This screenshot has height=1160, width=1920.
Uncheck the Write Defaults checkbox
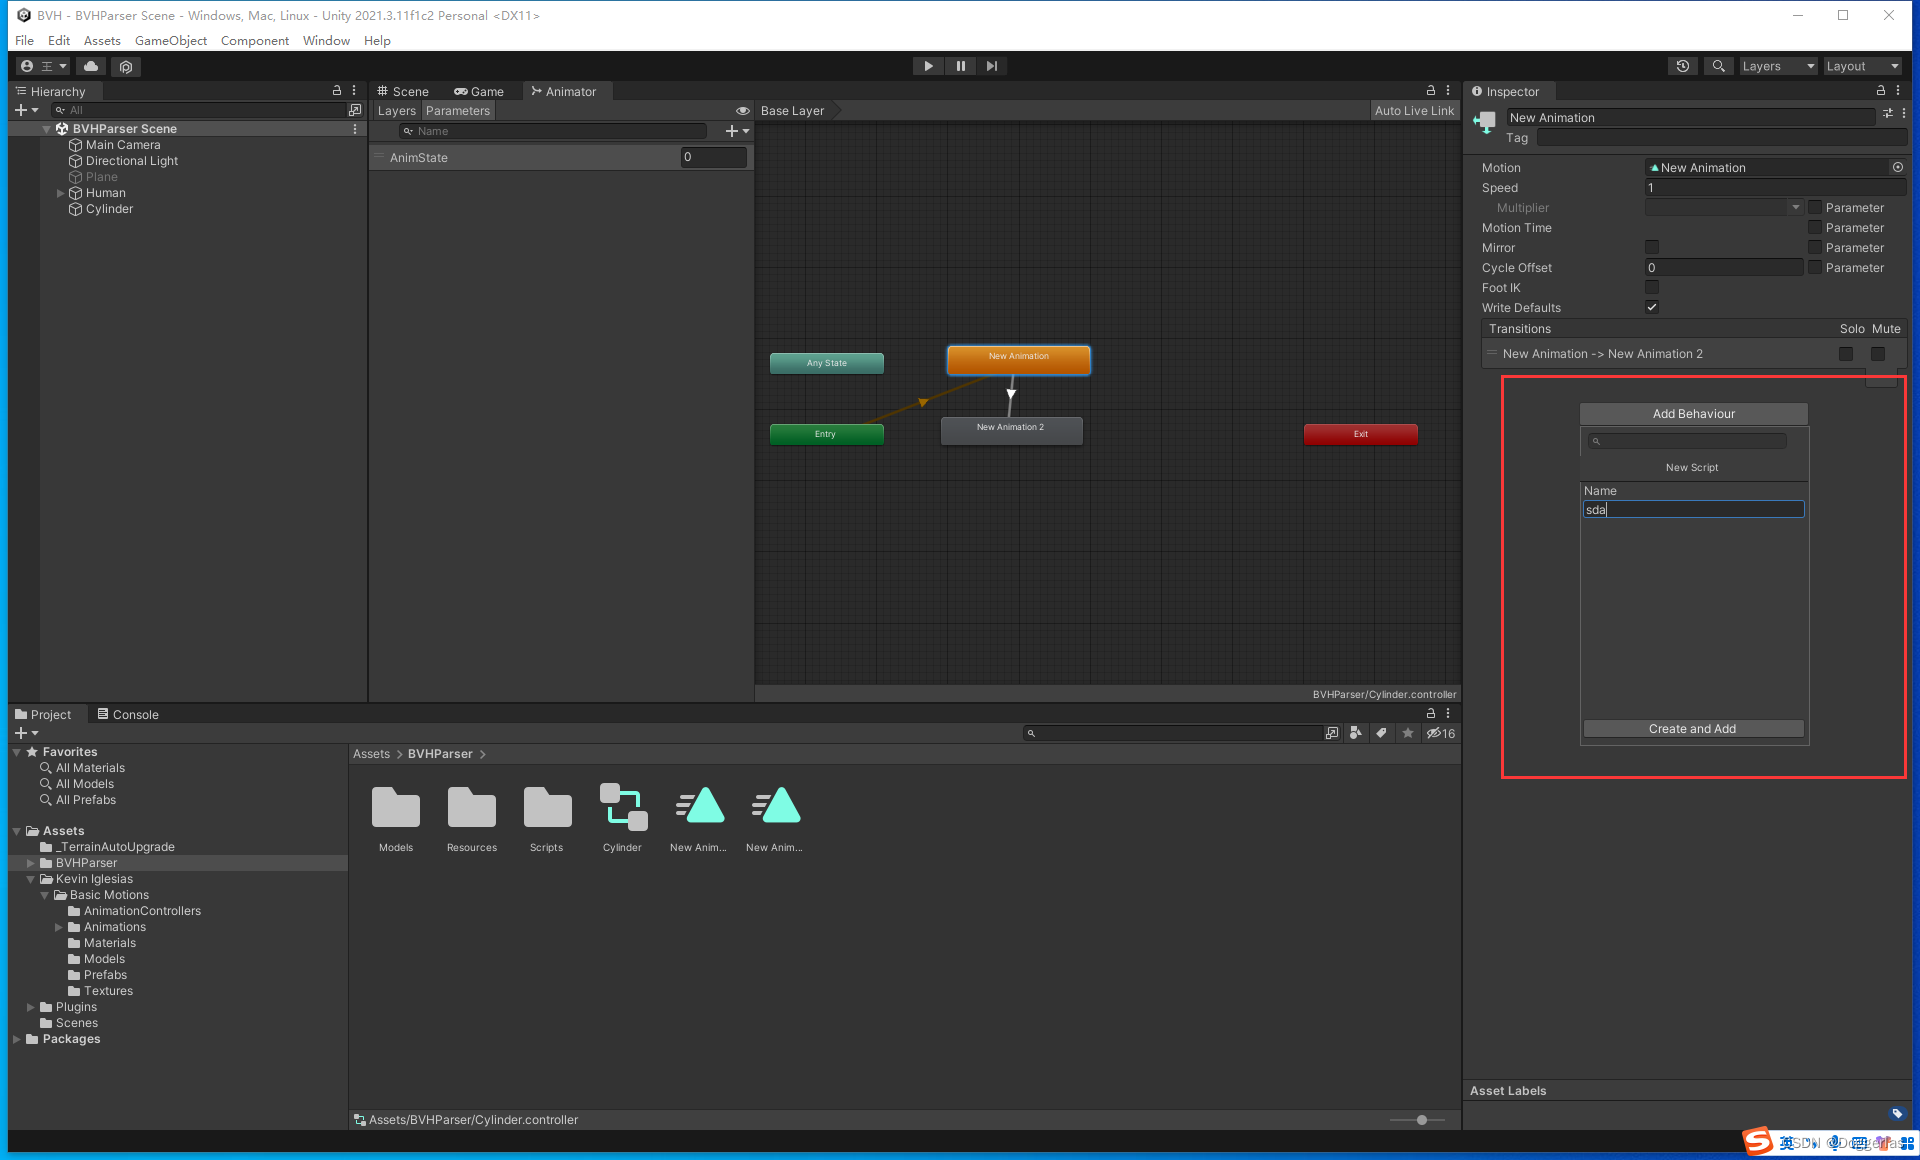1652,307
